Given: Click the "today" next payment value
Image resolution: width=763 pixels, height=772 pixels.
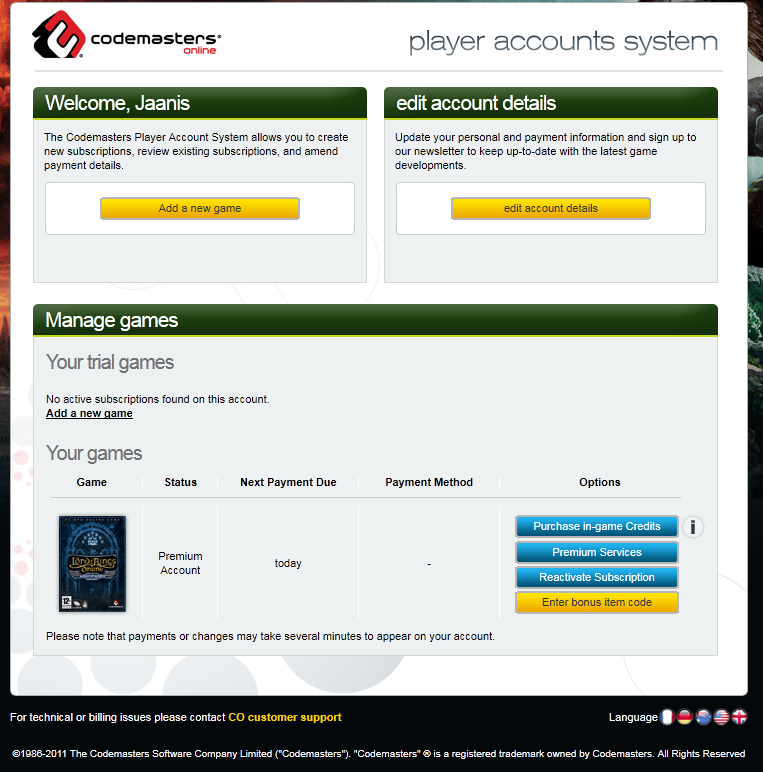Looking at the screenshot, I should [288, 563].
